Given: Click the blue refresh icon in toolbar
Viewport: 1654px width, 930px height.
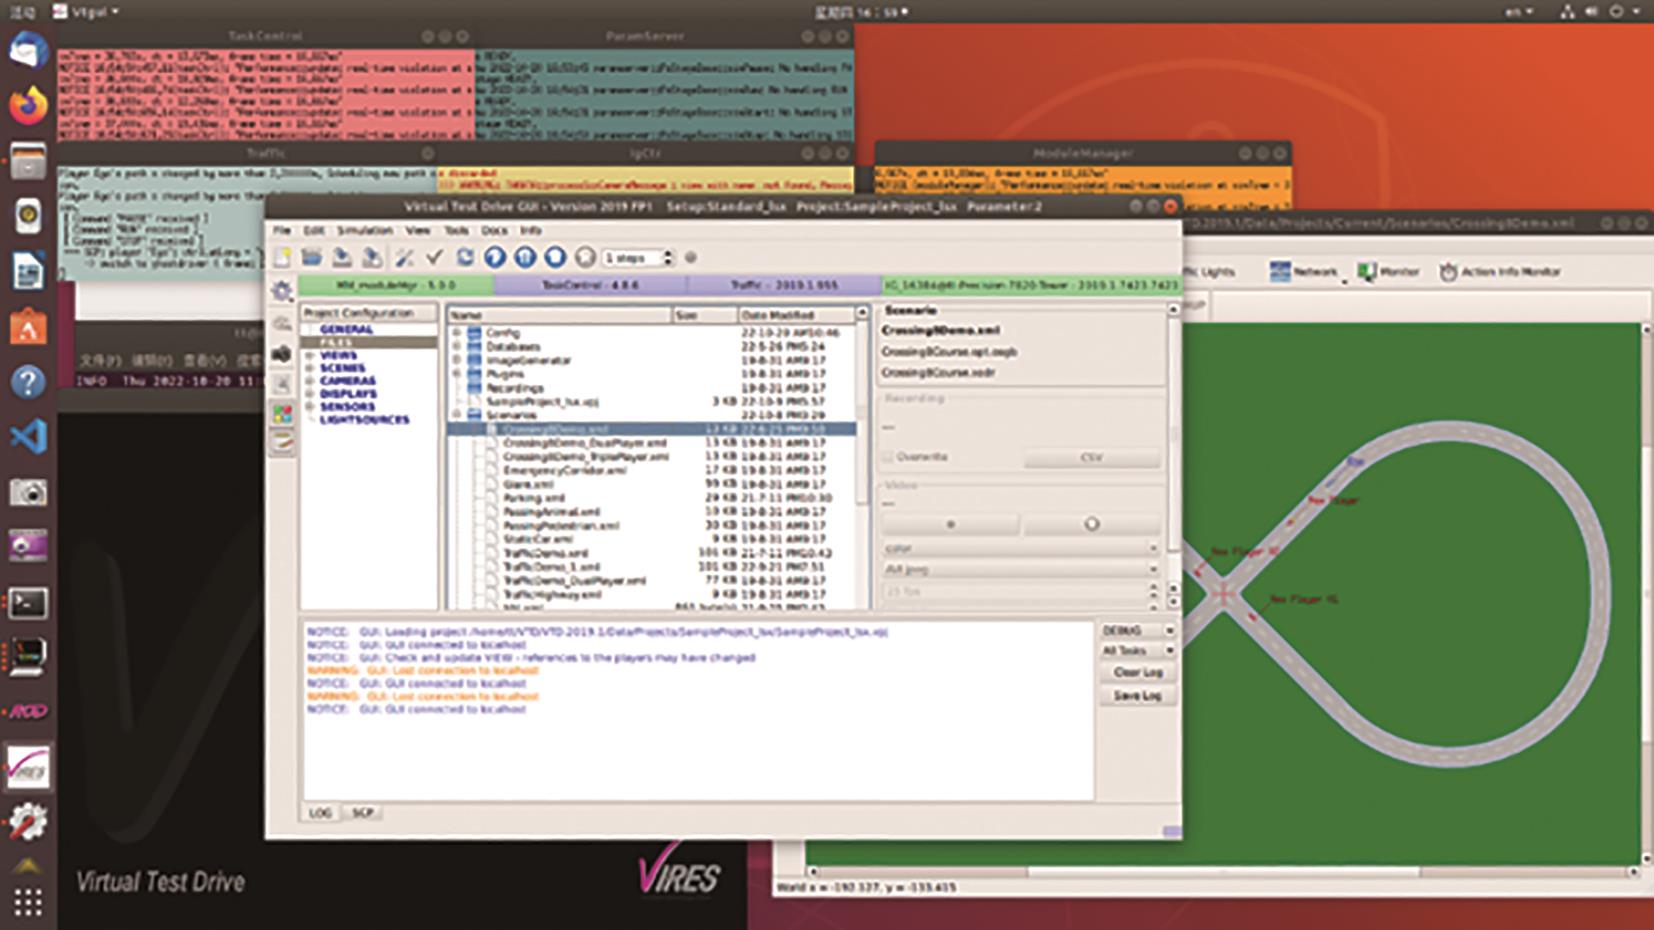Looking at the screenshot, I should coord(465,258).
